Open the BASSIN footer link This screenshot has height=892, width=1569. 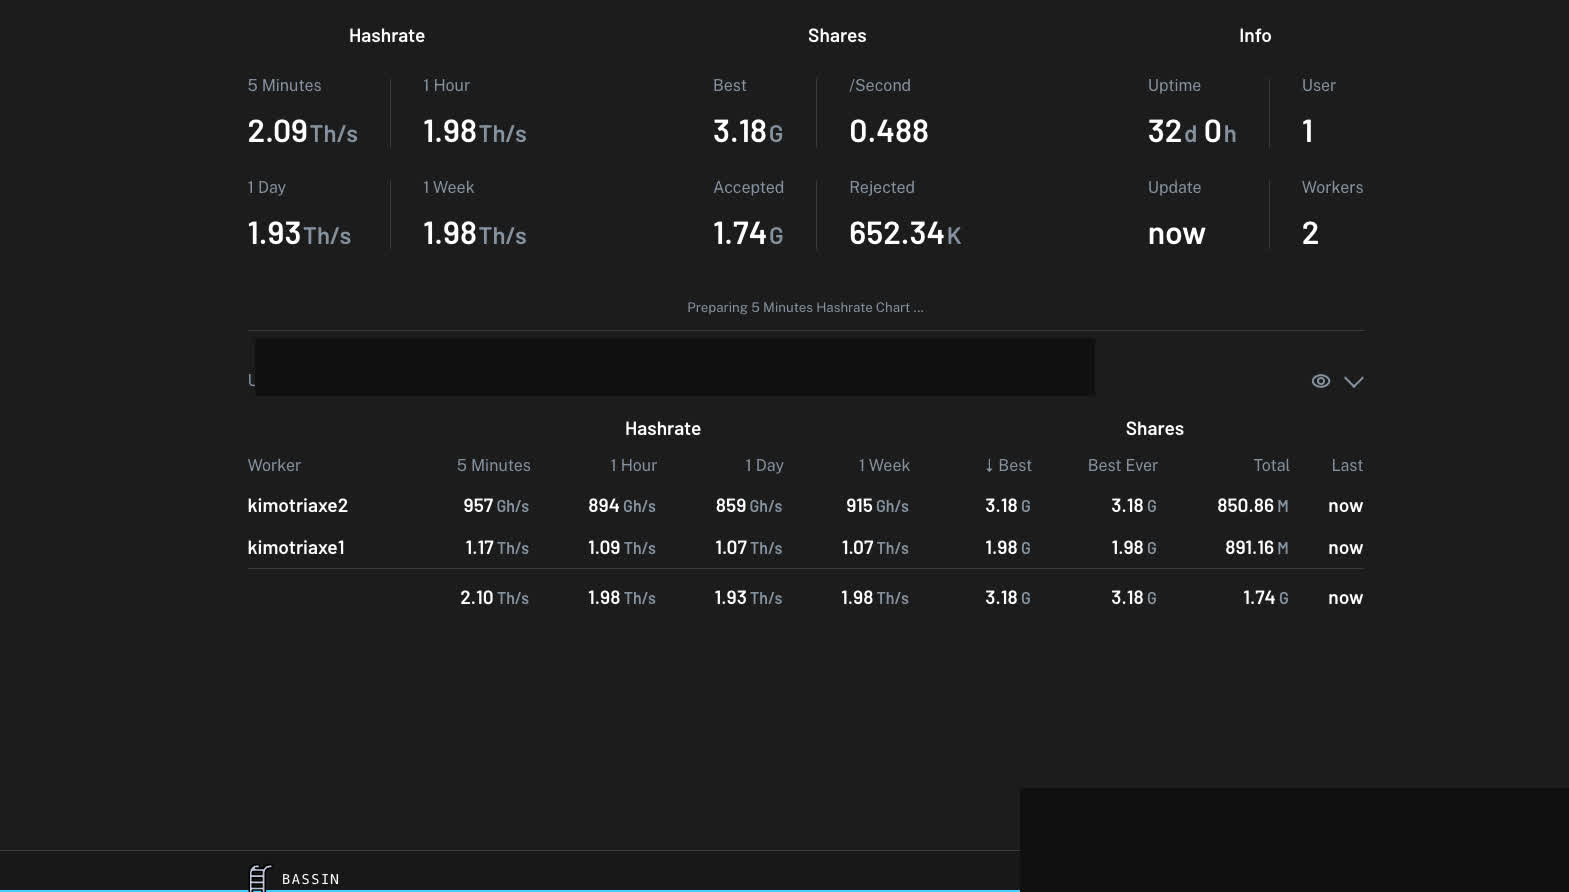coord(310,879)
